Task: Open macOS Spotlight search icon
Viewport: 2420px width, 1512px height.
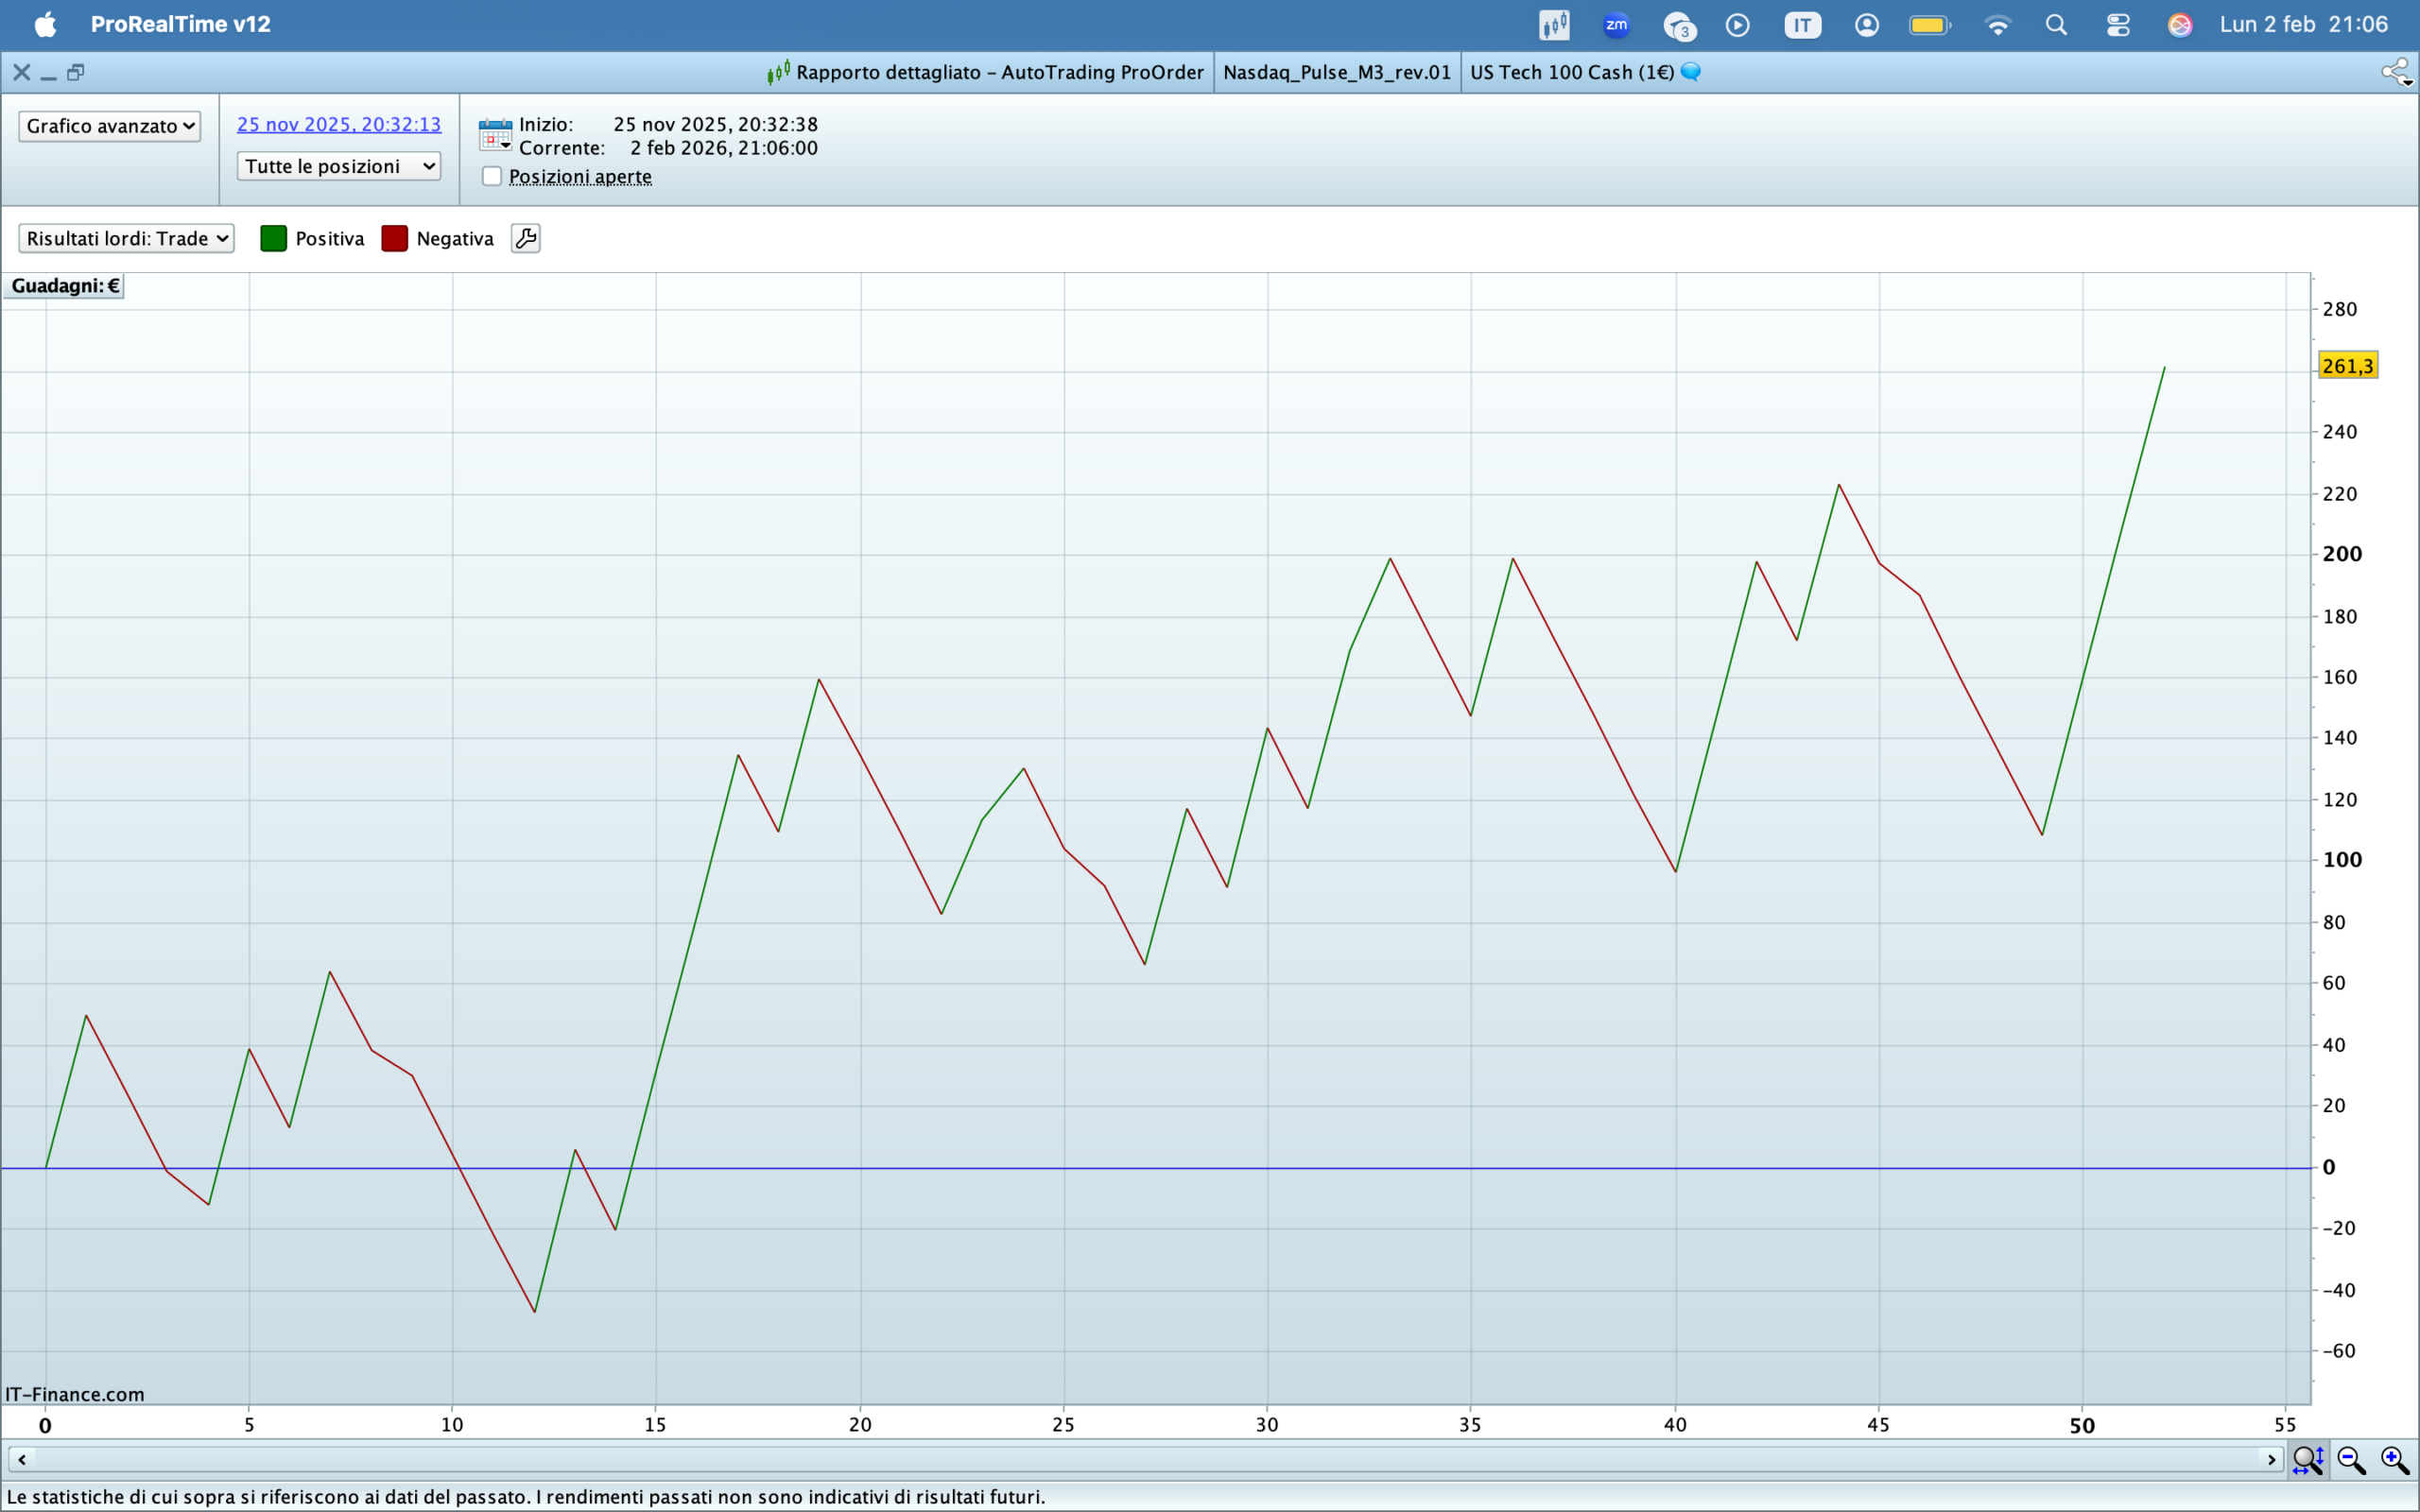Action: tap(2056, 25)
